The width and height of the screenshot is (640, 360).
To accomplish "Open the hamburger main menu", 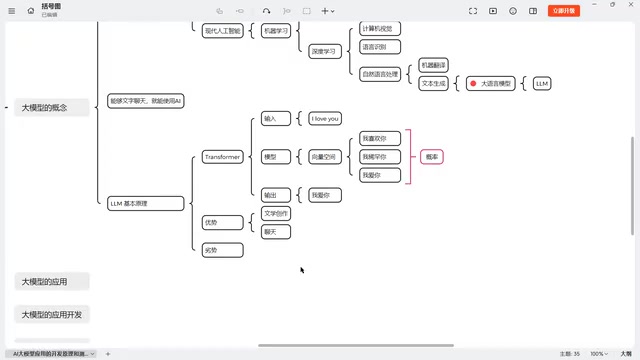I will coord(11,11).
